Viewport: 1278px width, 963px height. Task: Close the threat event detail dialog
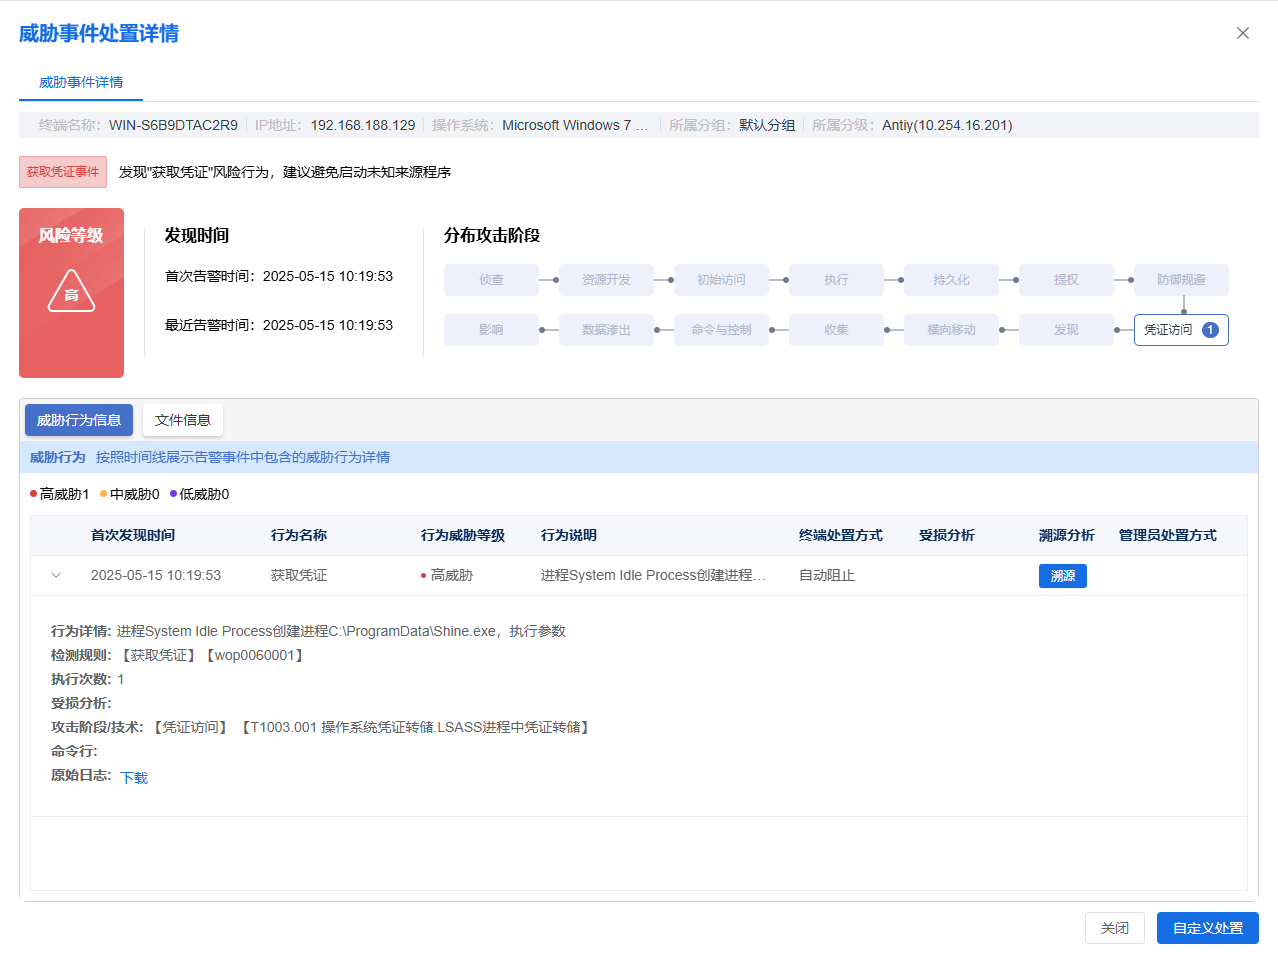tap(1242, 33)
